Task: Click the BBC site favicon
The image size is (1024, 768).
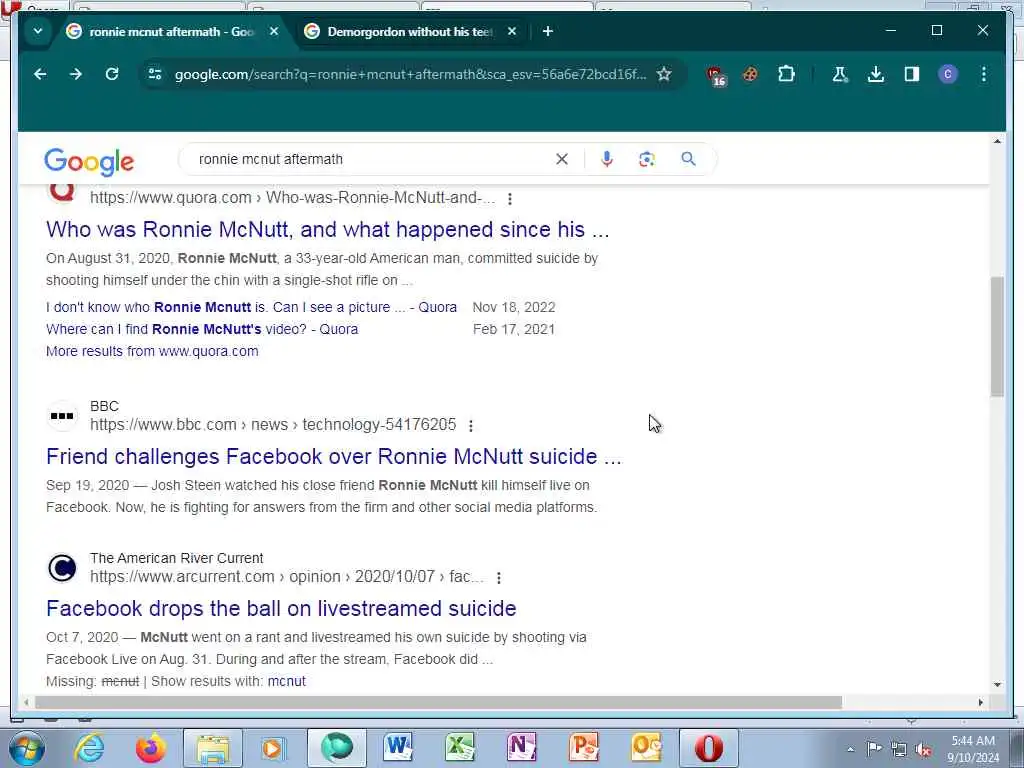Action: click(x=62, y=416)
